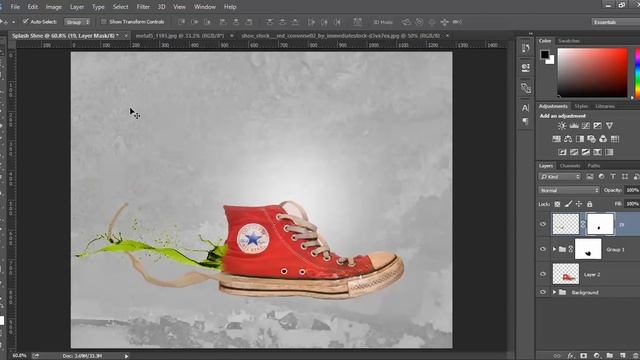Open the Normal blend mode dropdown
Screen dimensions: 640x360
[569, 190]
